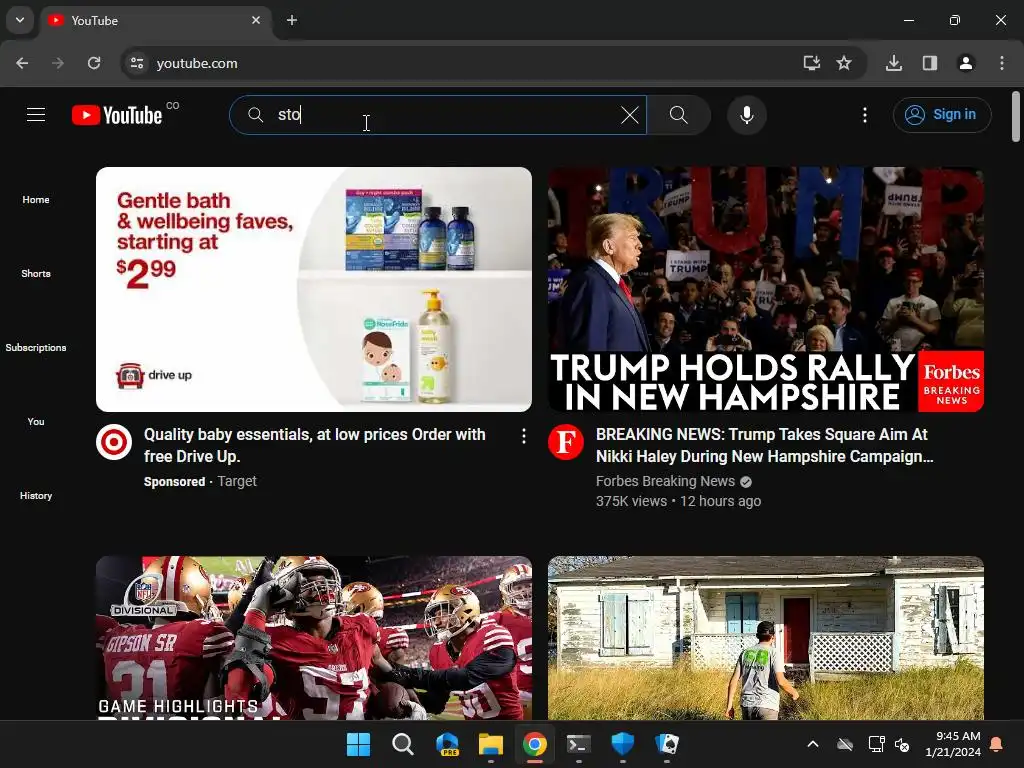1024x768 pixels.
Task: Click the taskbar clock showing 9:45 AM
Action: pos(953,744)
